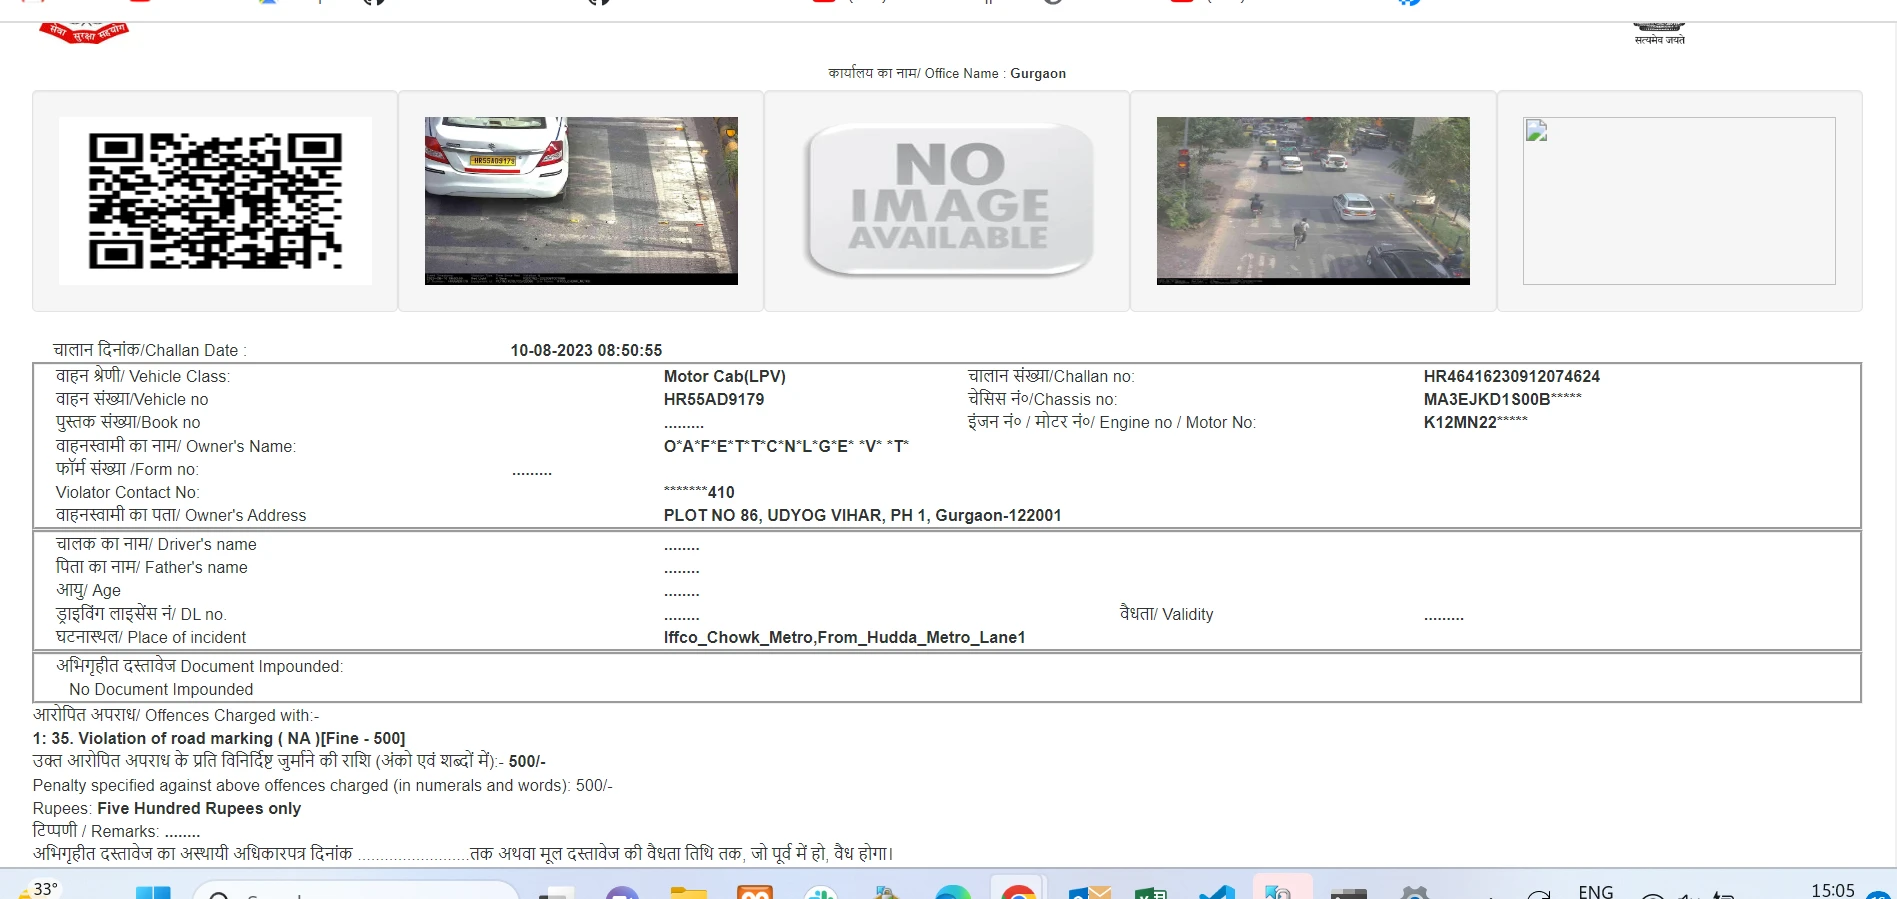Click the ENG language indicator
This screenshot has height=899, width=1897.
point(1595,891)
